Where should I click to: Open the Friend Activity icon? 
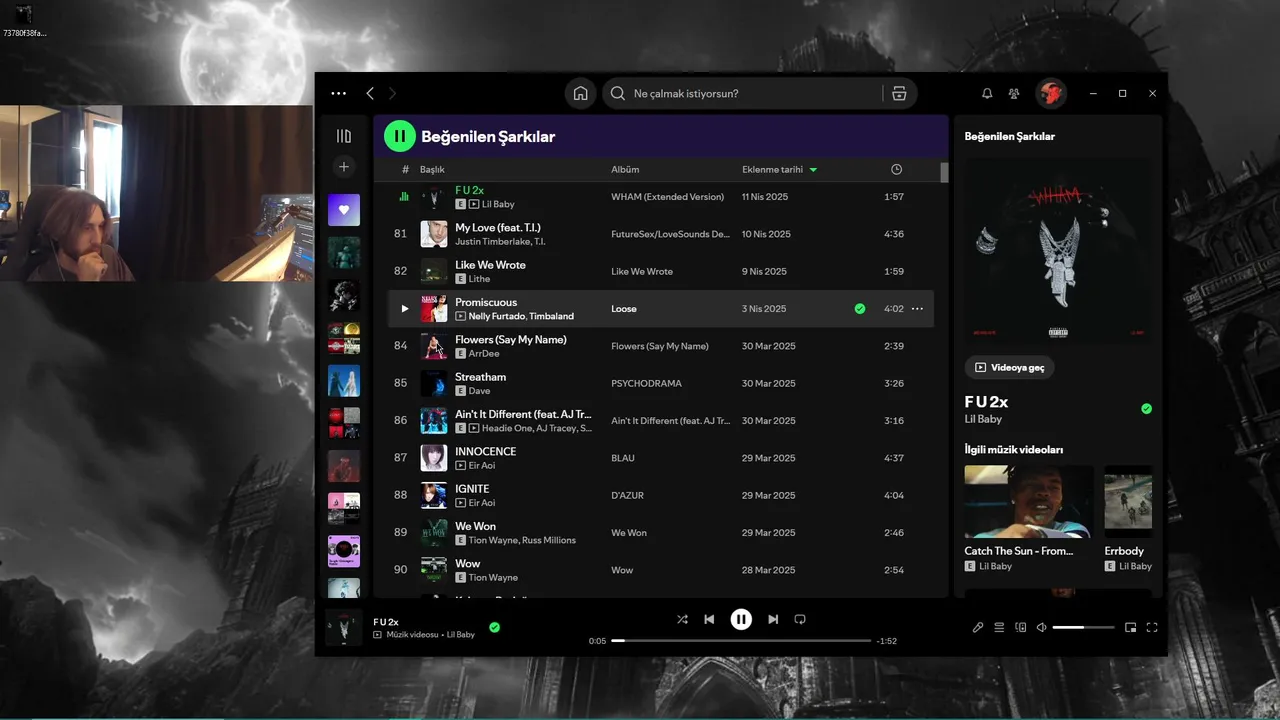pyautogui.click(x=1014, y=93)
